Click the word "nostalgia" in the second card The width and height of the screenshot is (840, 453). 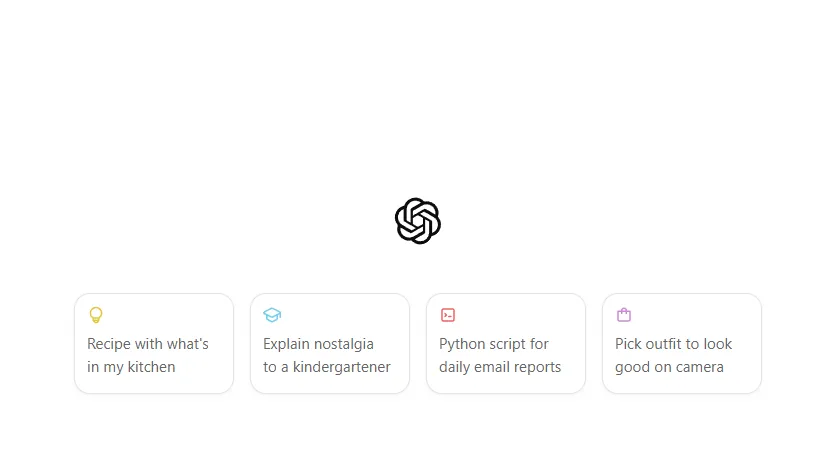tap(344, 344)
